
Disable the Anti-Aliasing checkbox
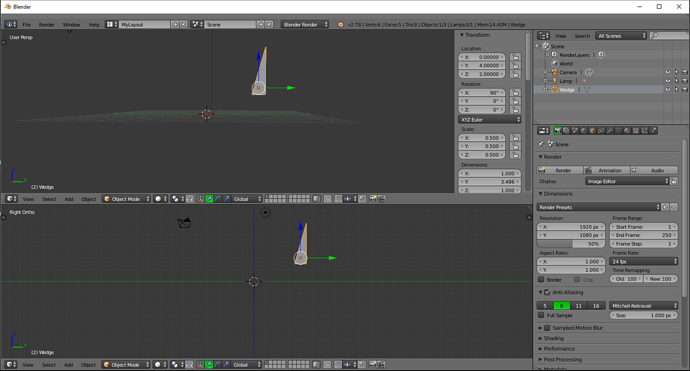[x=547, y=292]
